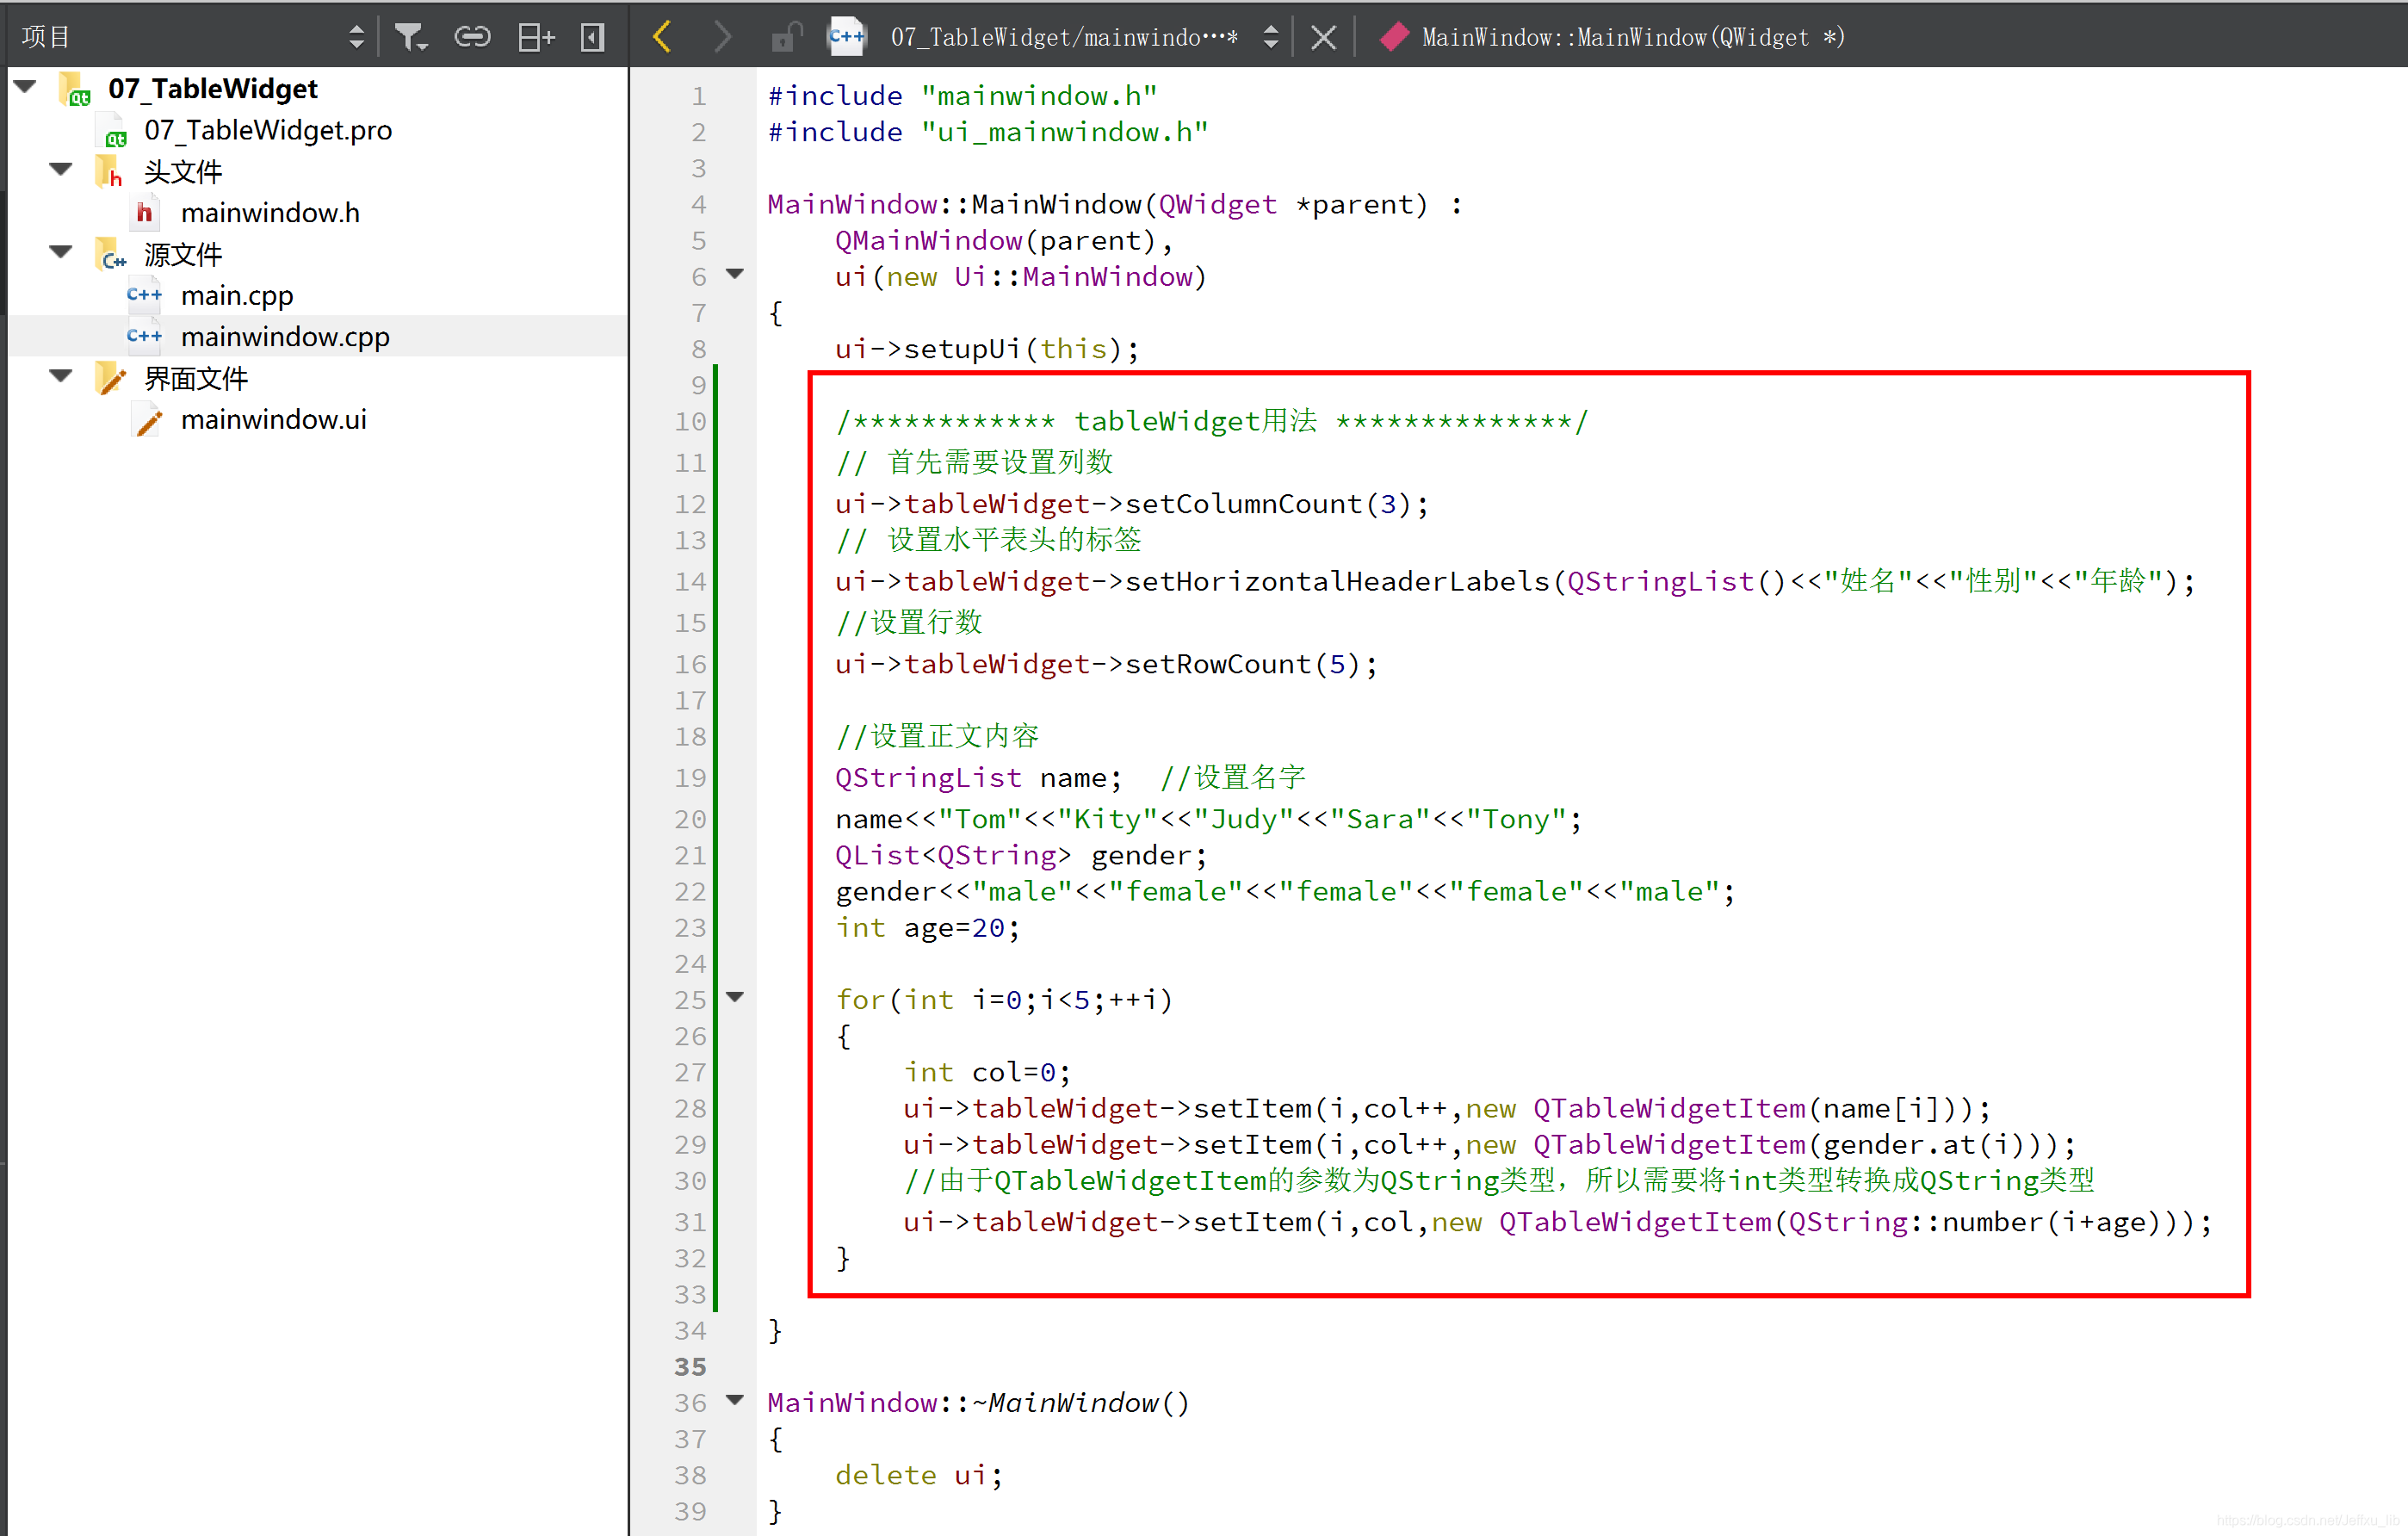Click the ui(new Ui::MainWindow) line
This screenshot has height=1536, width=2408.
(1021, 277)
